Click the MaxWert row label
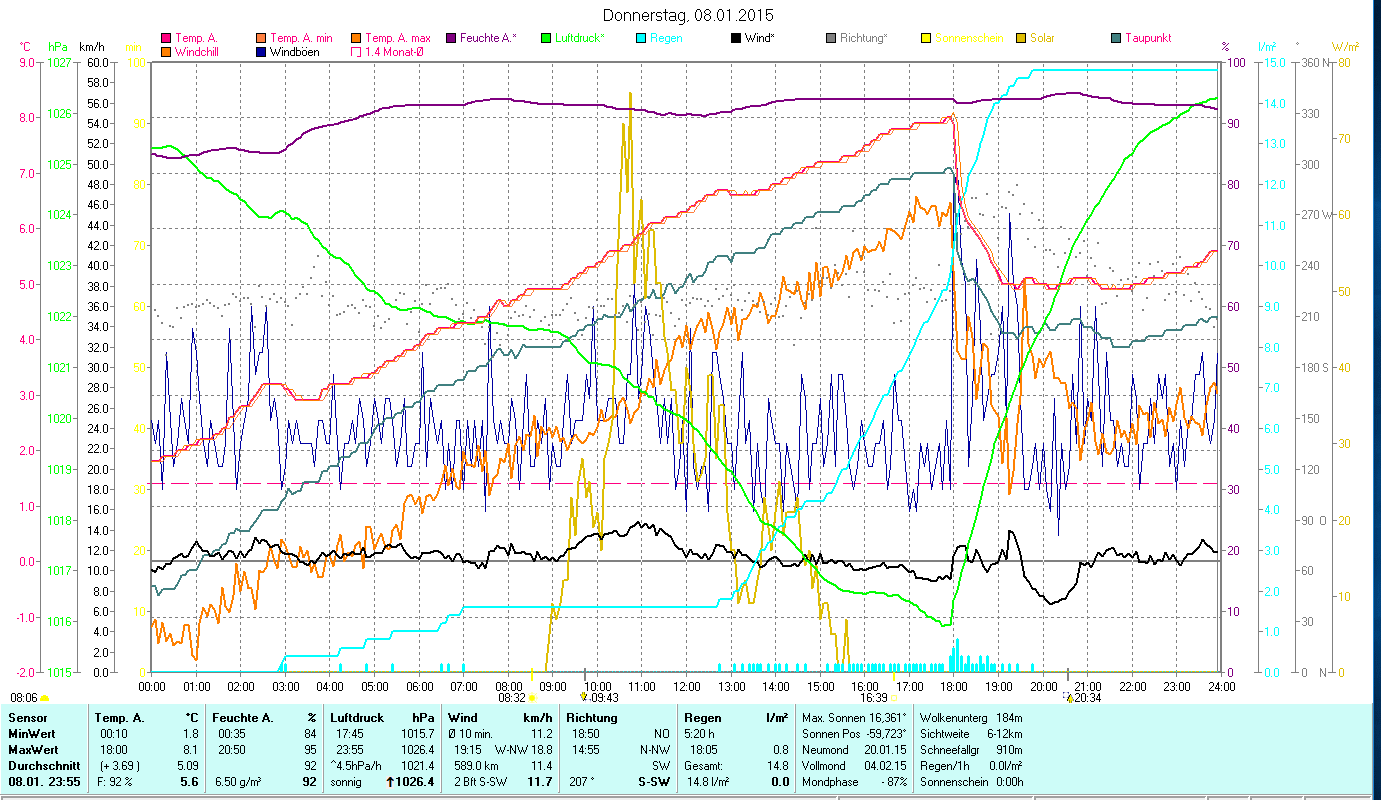The height and width of the screenshot is (800, 1381). tap(34, 749)
